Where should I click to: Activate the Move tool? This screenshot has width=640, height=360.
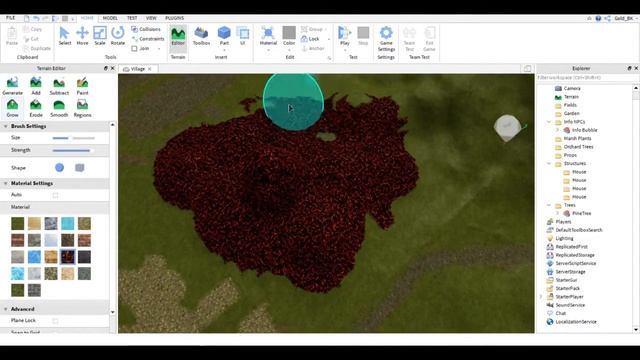click(82, 36)
